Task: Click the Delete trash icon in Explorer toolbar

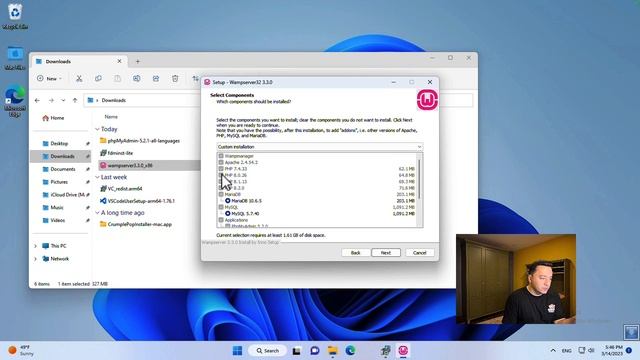Action: [175, 78]
